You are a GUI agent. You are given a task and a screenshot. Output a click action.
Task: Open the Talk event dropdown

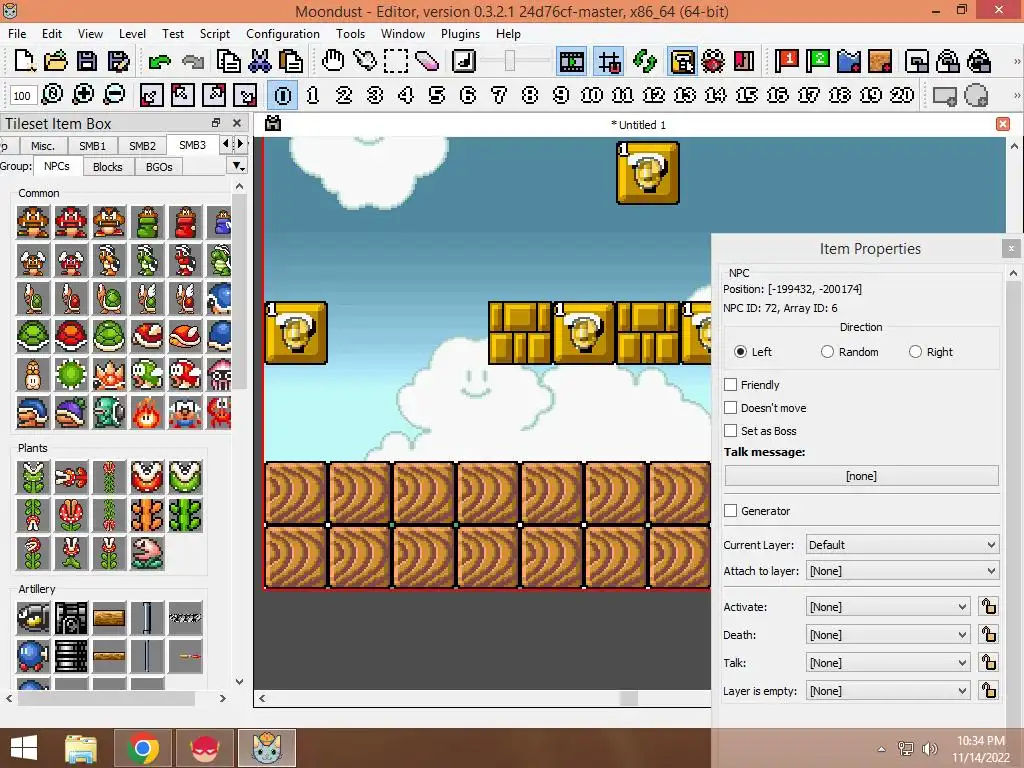[x=888, y=663]
